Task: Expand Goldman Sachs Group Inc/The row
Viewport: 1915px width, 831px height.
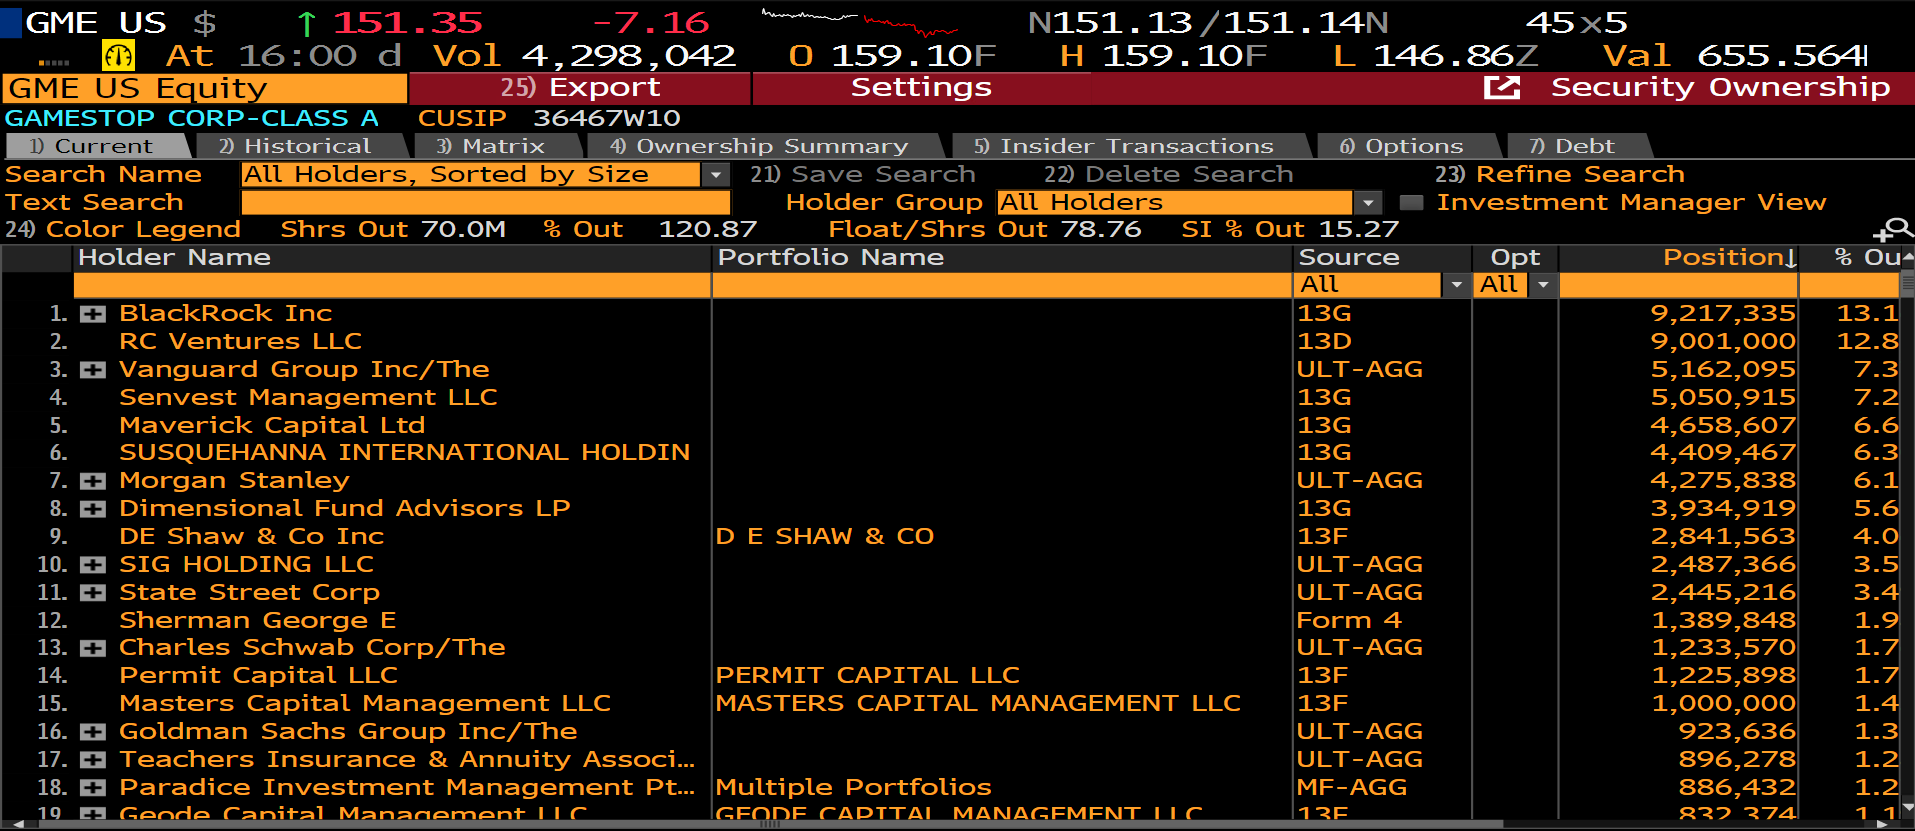Action: point(93,732)
